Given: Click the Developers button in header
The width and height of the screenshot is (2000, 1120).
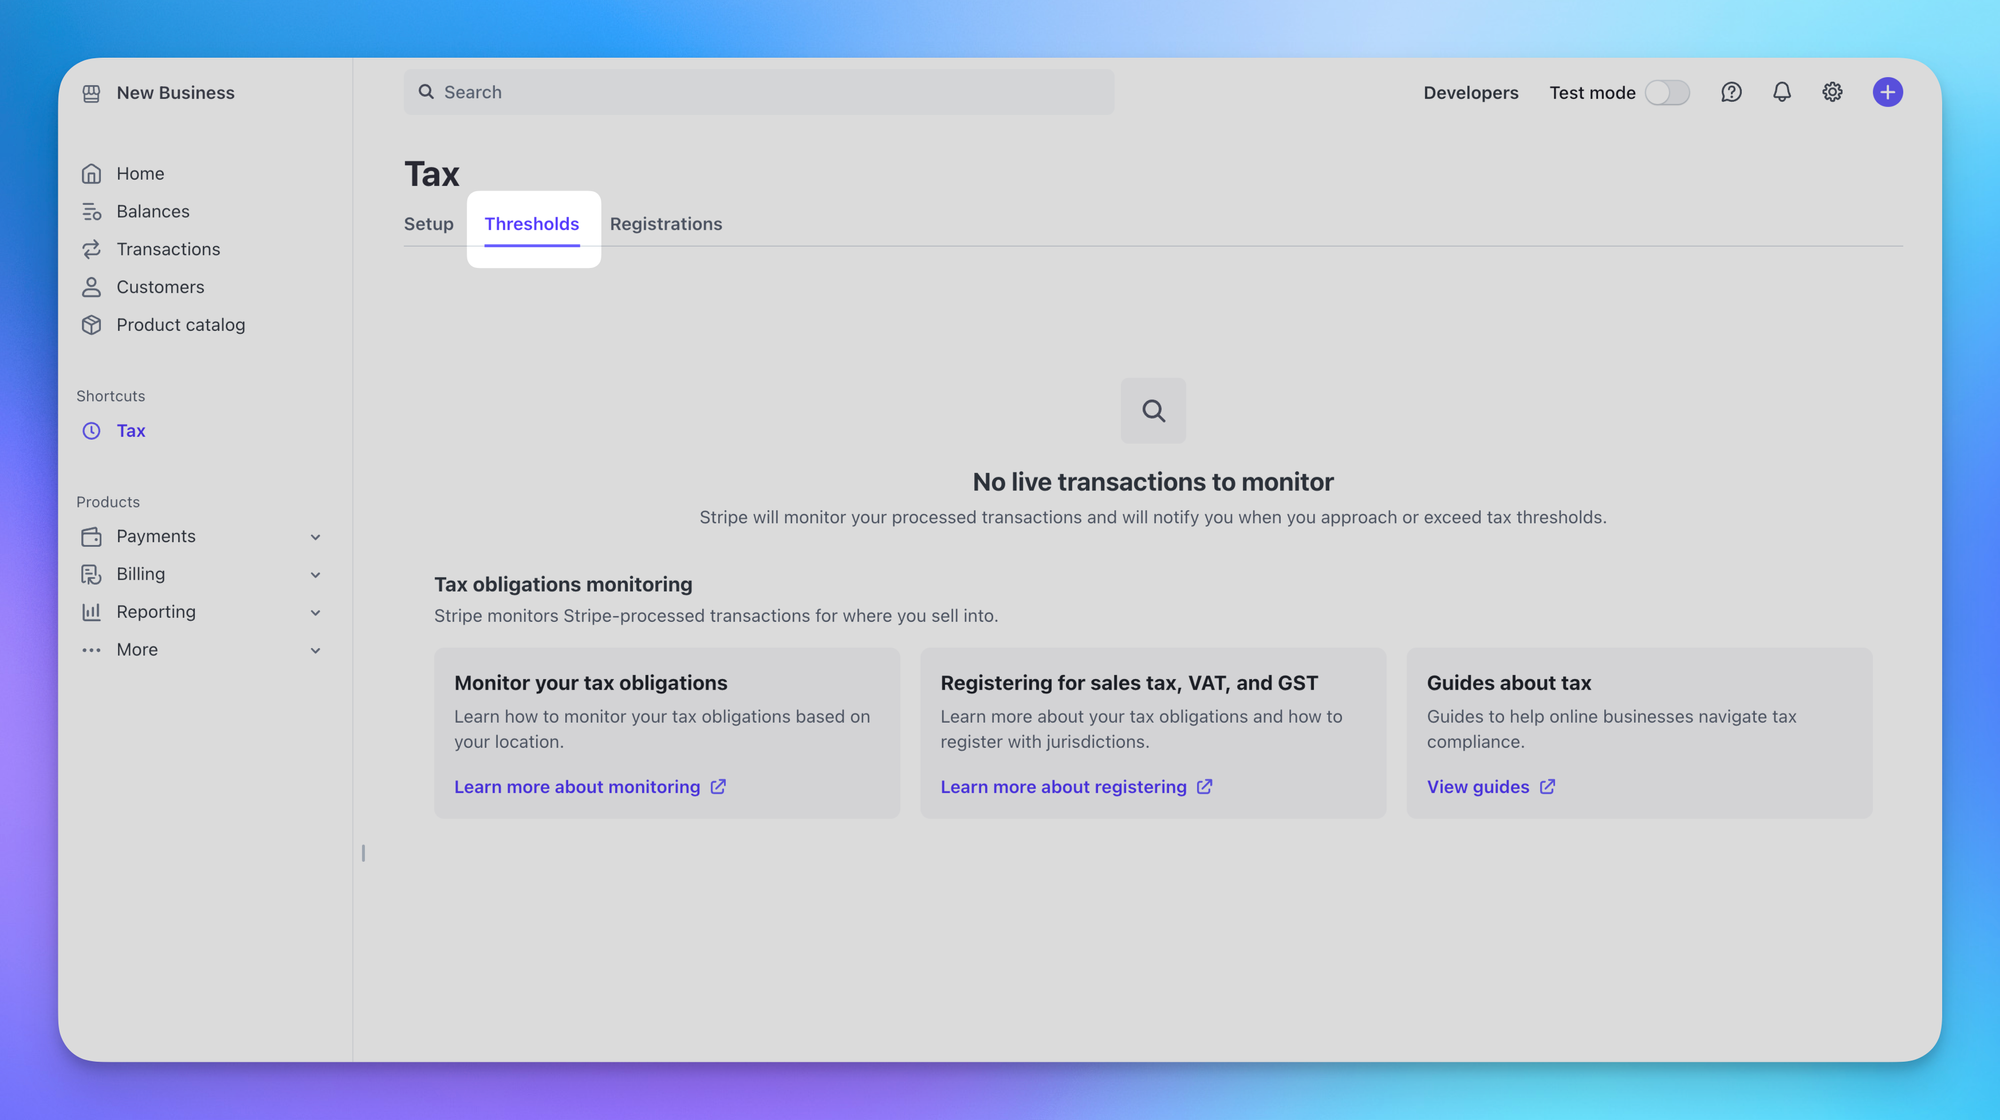Looking at the screenshot, I should 1470,93.
